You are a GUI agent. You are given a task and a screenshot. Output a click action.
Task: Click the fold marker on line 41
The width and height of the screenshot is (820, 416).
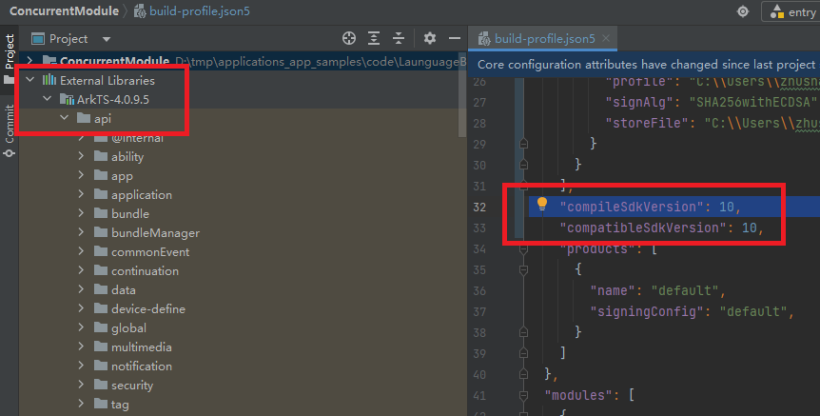tap(523, 395)
